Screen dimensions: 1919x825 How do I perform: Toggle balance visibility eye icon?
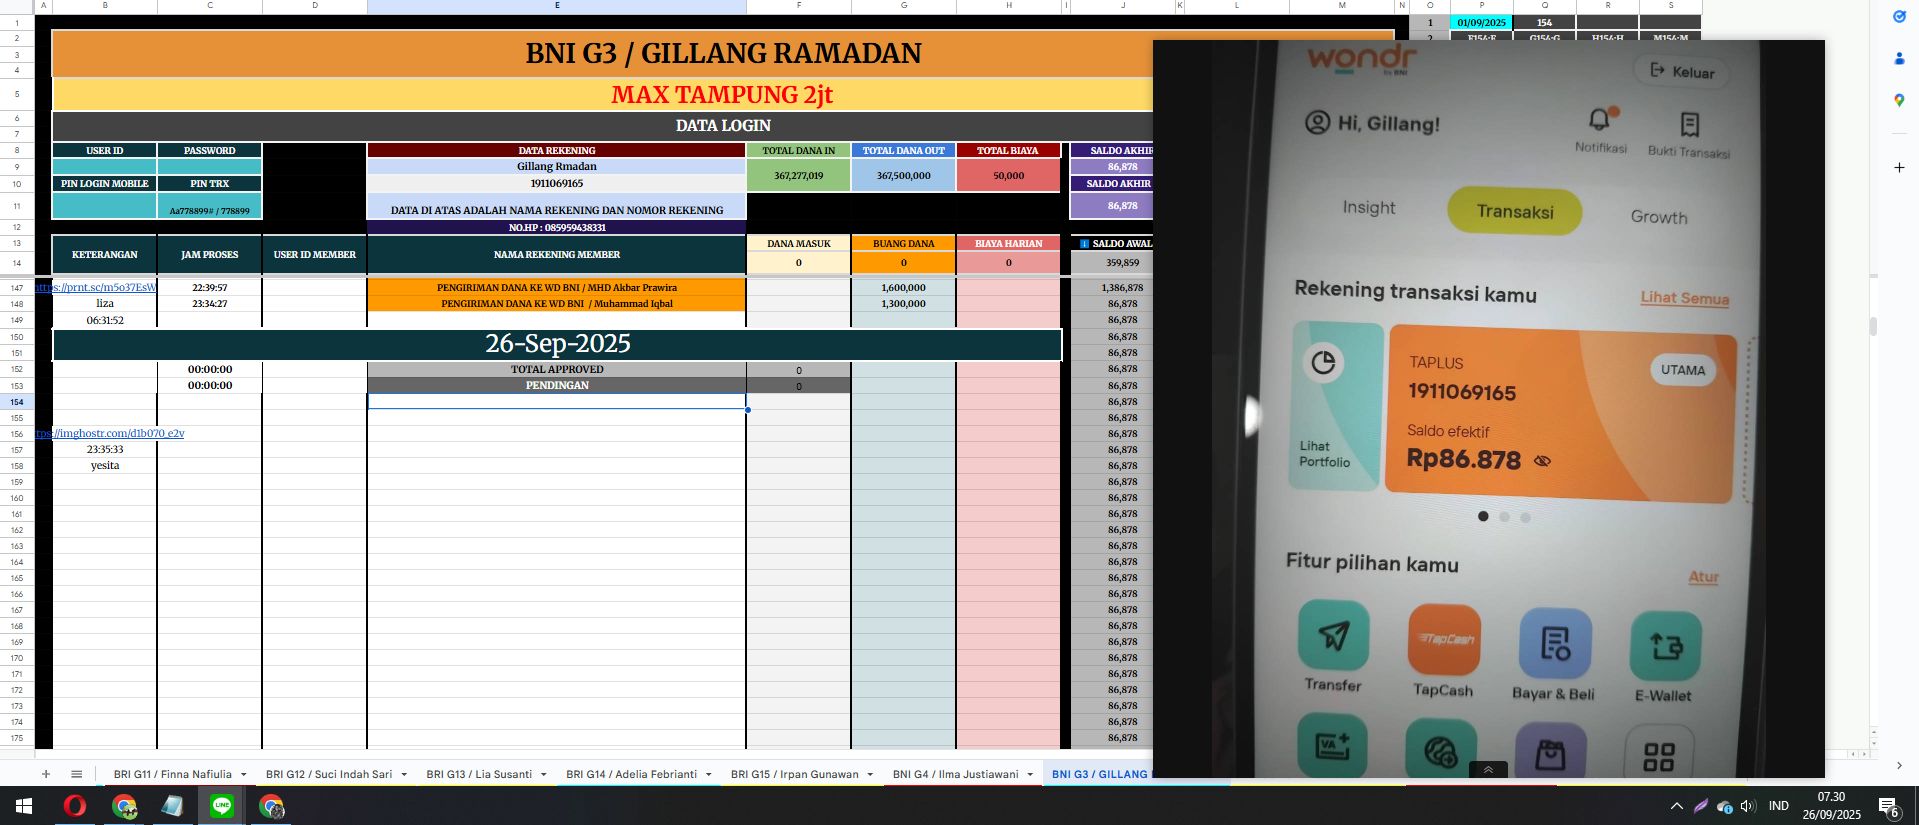coord(1542,461)
